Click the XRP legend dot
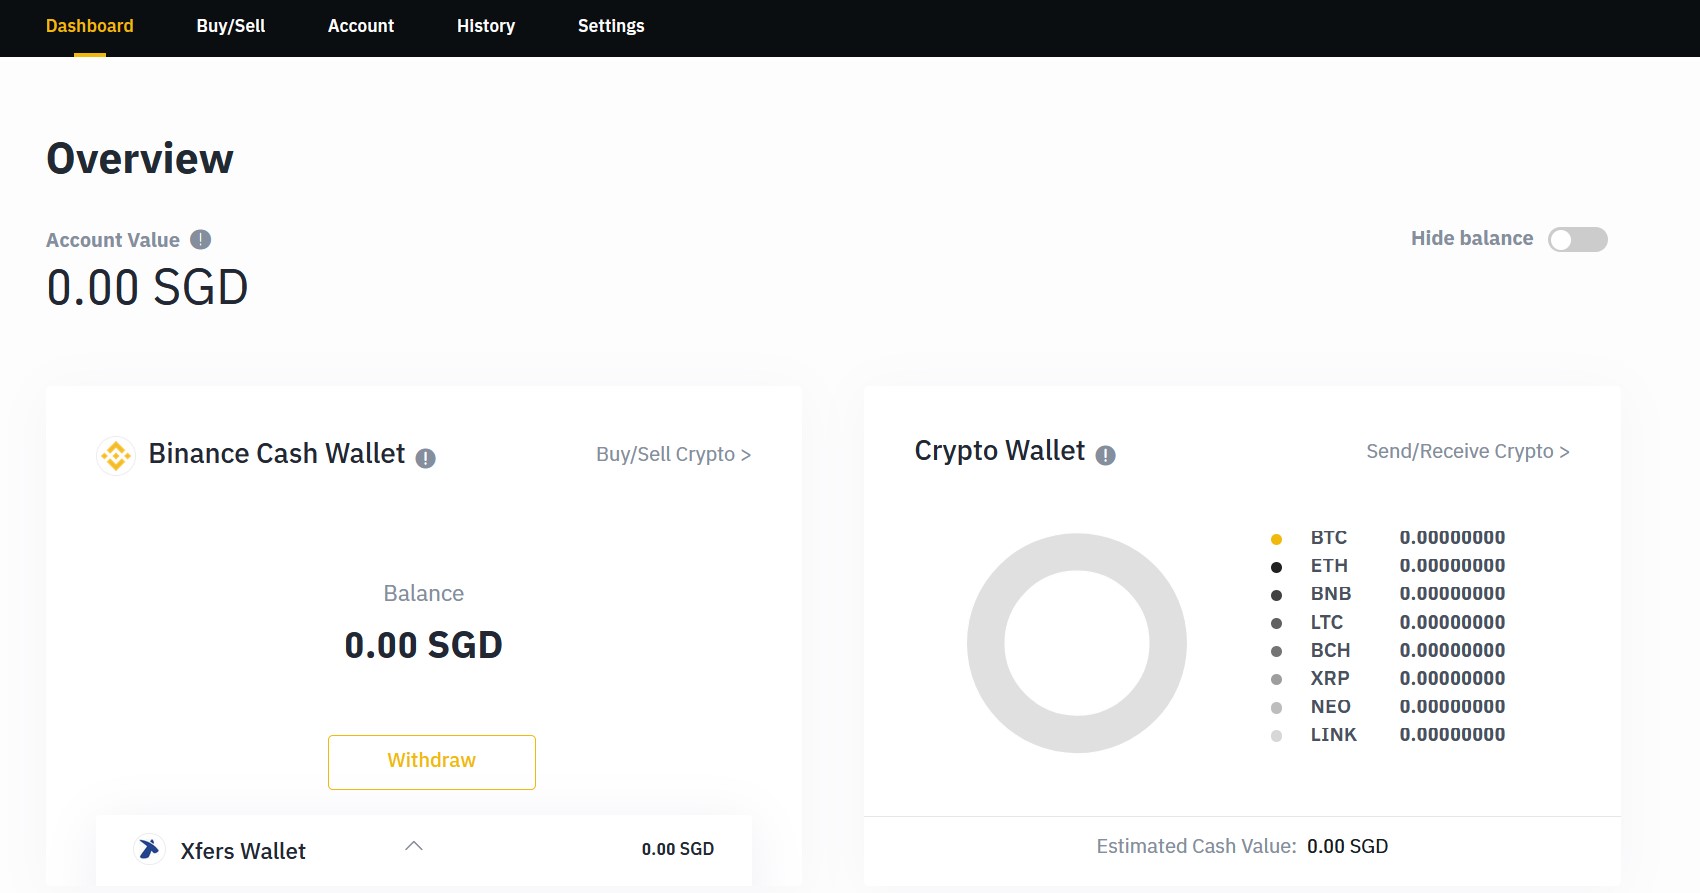 [x=1276, y=680]
